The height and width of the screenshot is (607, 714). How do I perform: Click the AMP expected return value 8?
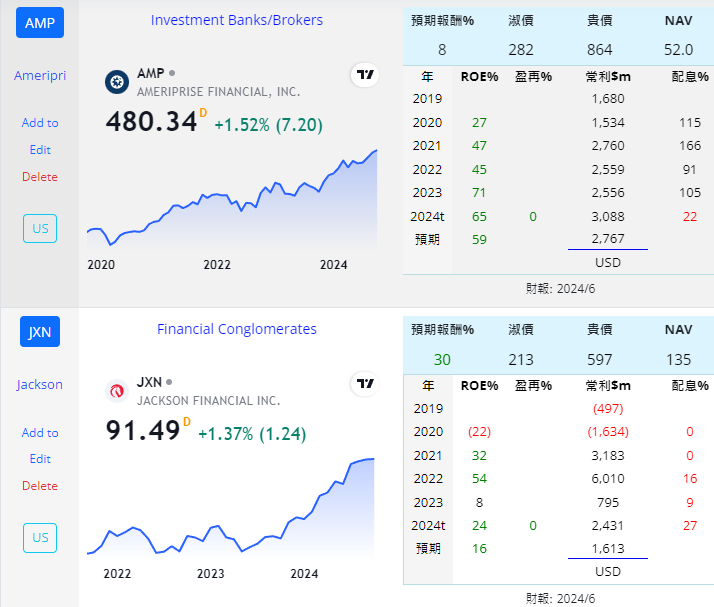[442, 49]
